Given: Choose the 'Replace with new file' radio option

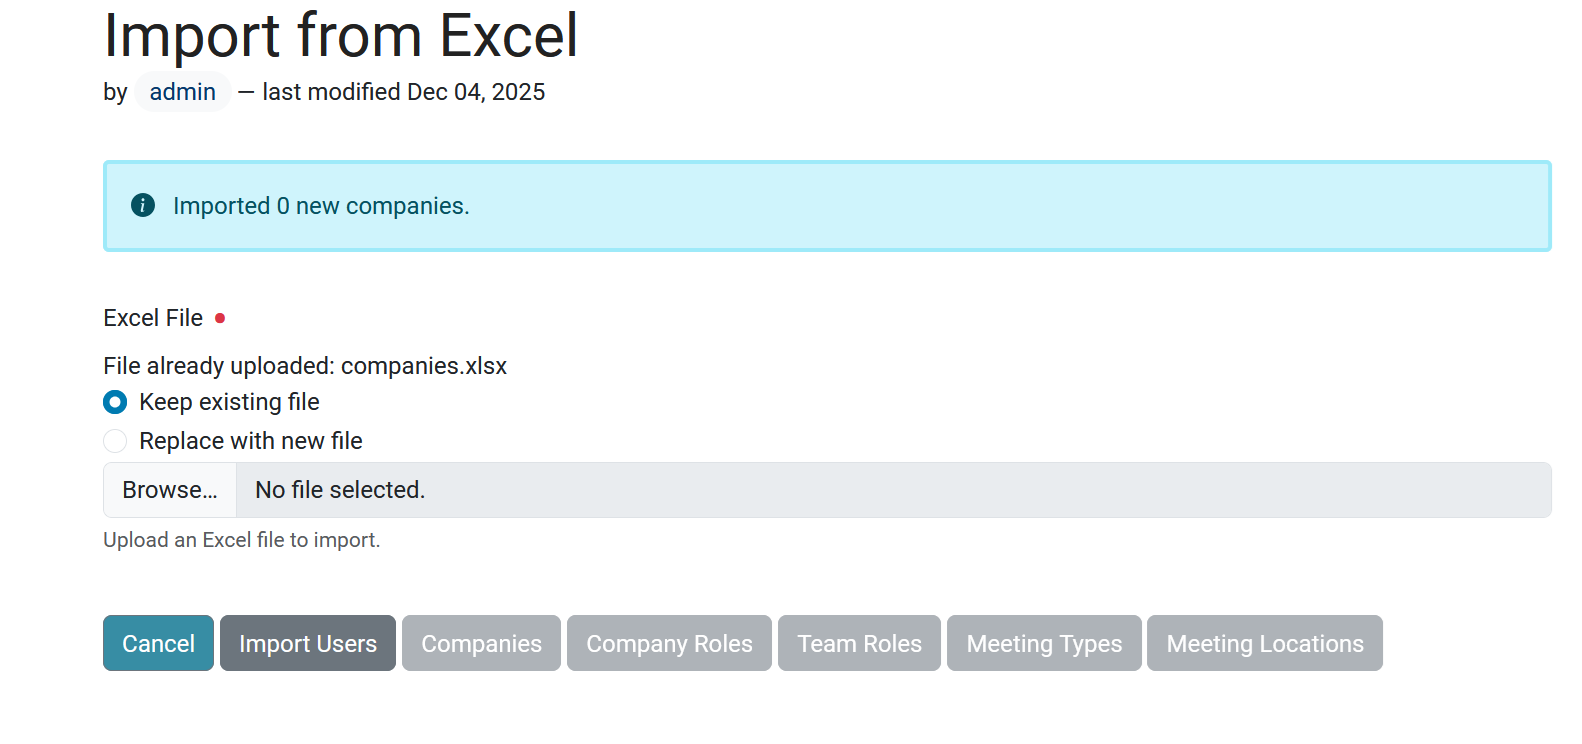Looking at the screenshot, I should coord(115,441).
